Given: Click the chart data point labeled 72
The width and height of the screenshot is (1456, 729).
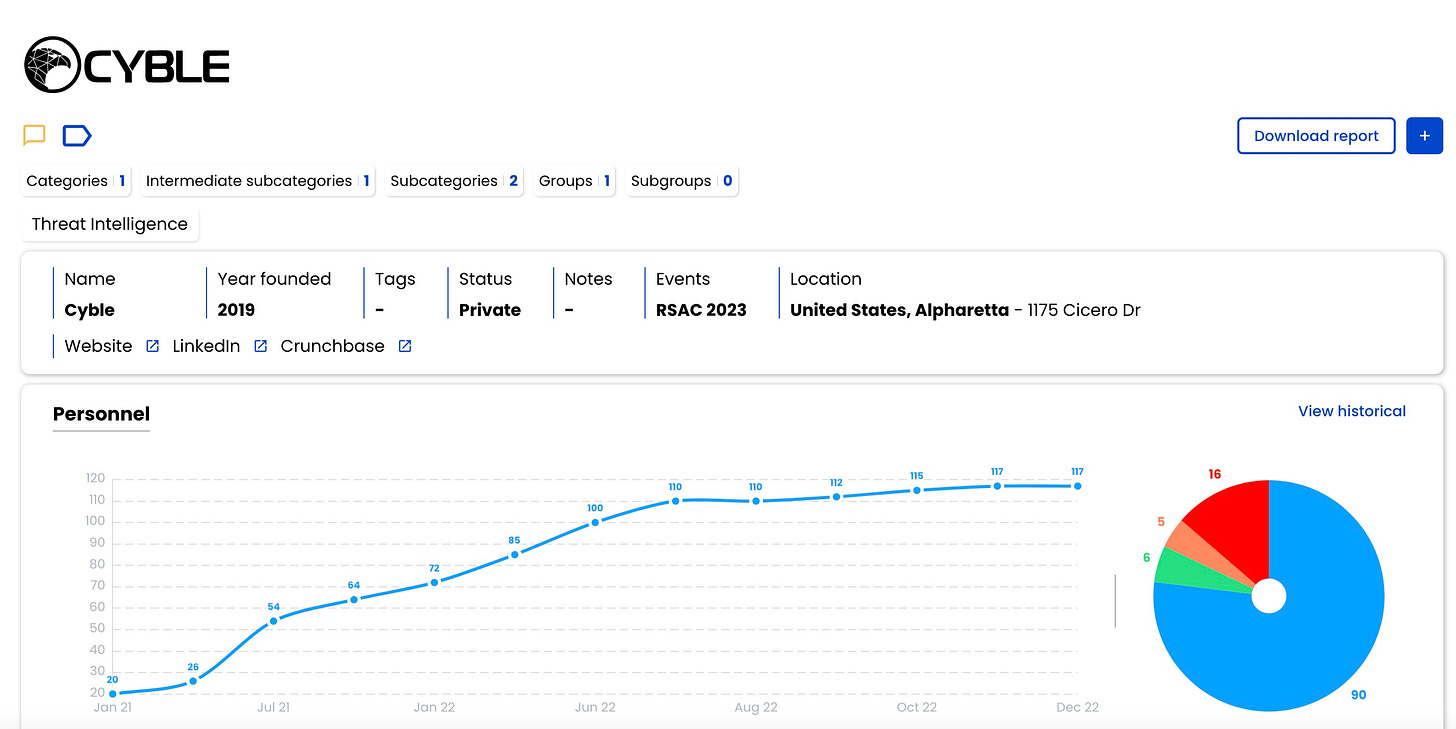Looking at the screenshot, I should 434,582.
